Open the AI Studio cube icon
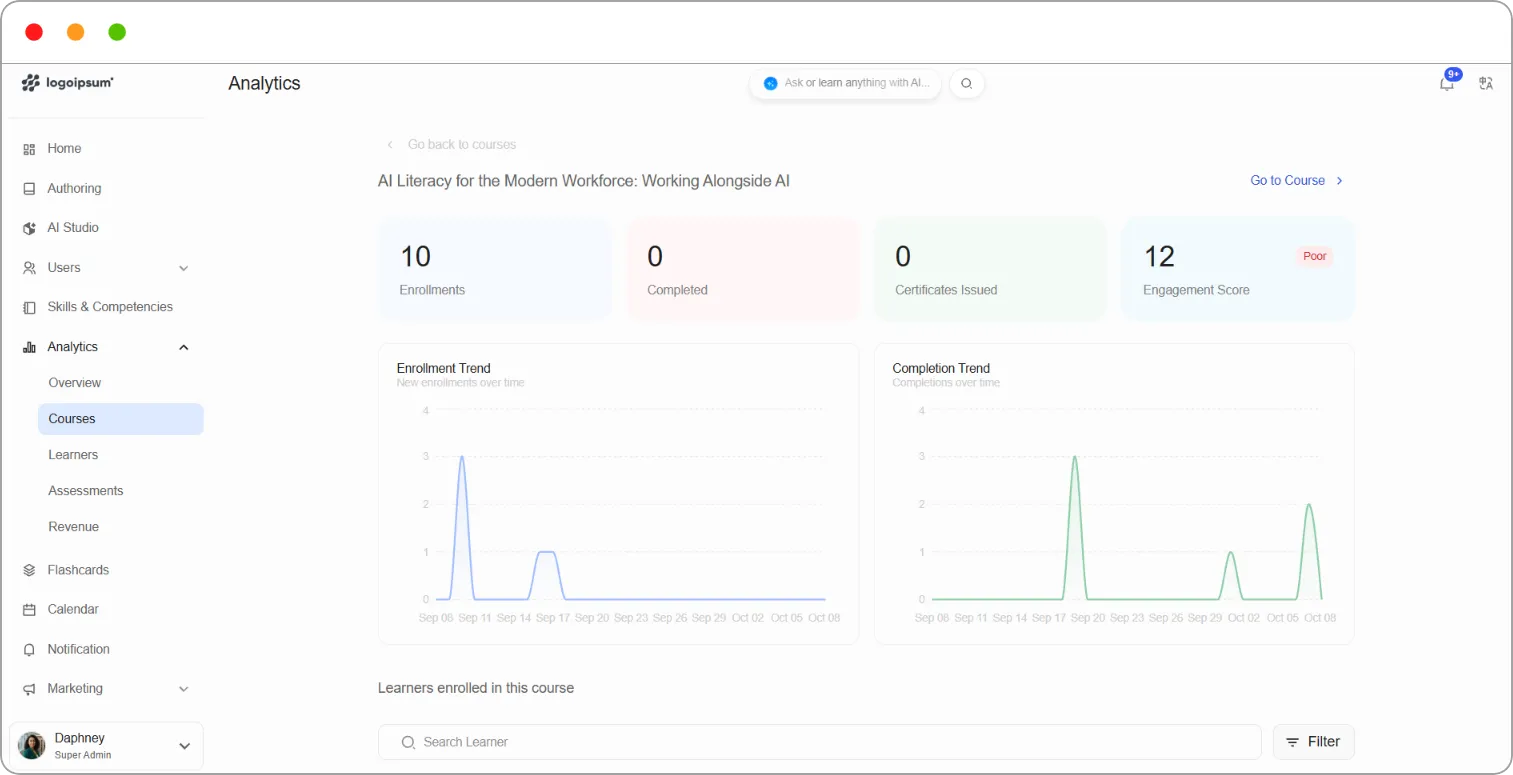1513x775 pixels. point(29,228)
